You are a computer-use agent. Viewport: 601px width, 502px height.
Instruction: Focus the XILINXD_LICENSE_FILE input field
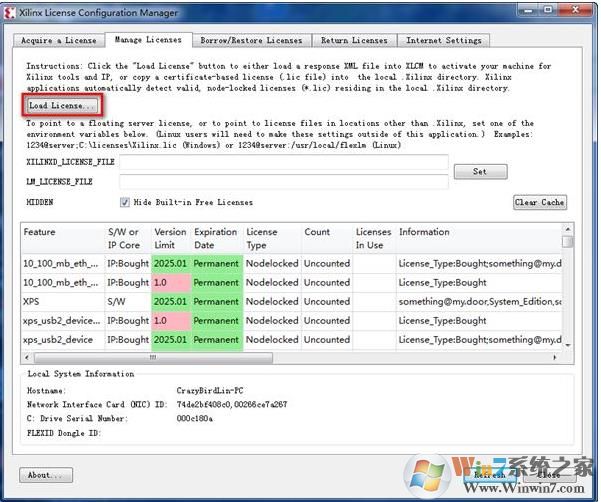[284, 162]
